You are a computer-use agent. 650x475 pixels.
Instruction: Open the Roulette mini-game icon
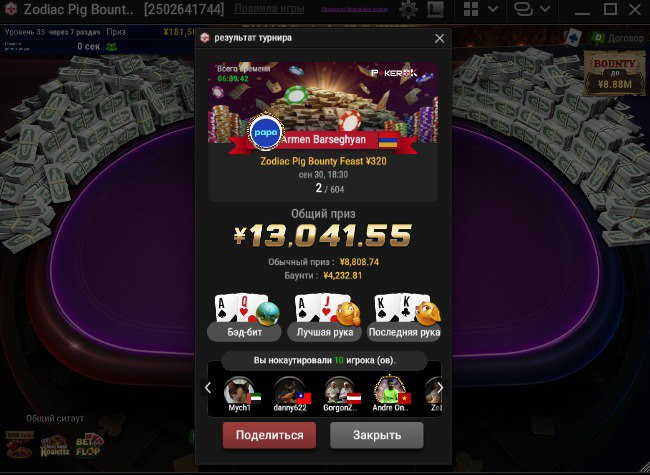pyautogui.click(x=55, y=446)
